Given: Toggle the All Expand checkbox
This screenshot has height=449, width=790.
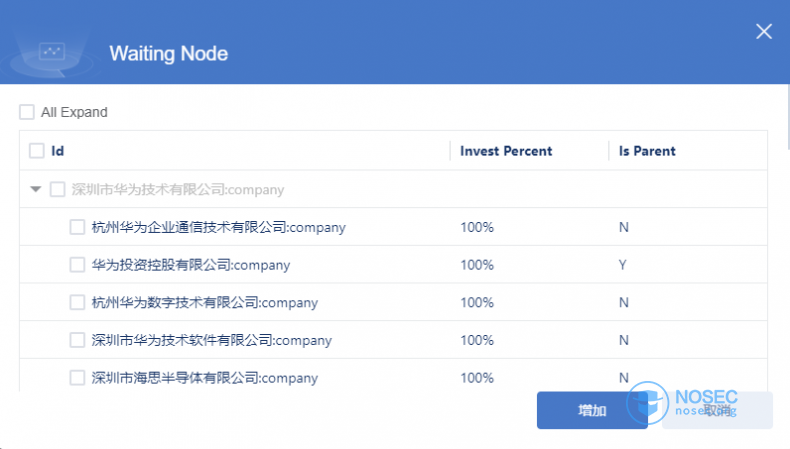Looking at the screenshot, I should click(x=27, y=112).
